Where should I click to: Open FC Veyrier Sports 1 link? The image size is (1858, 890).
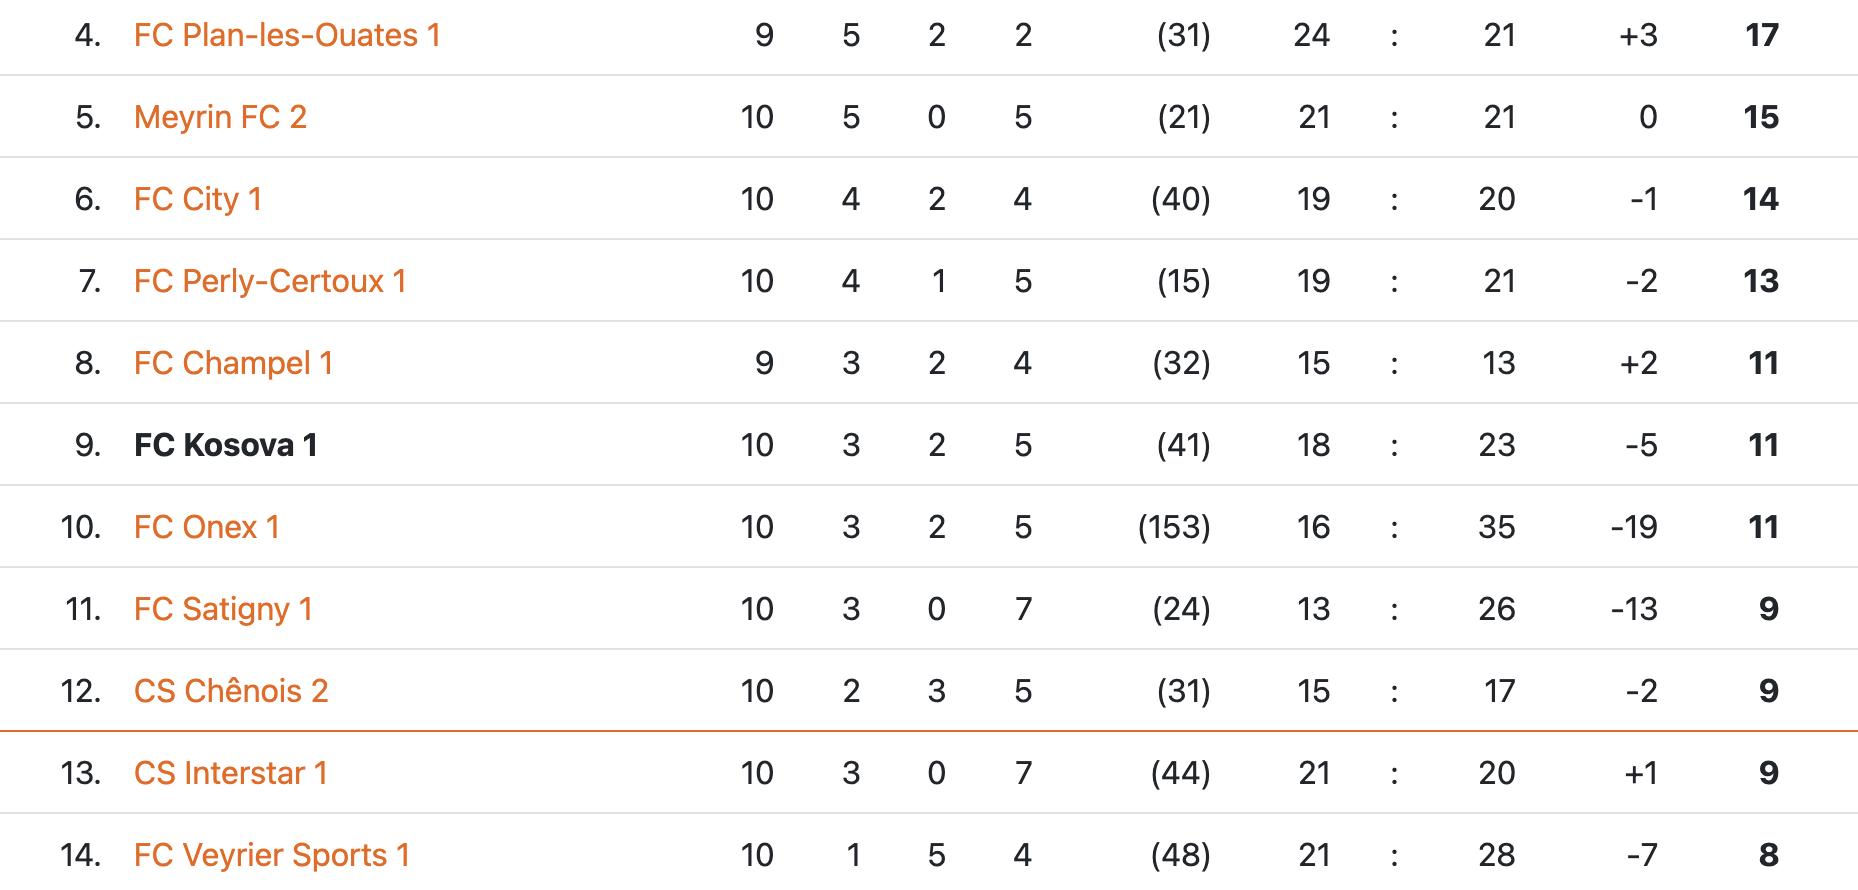point(272,856)
